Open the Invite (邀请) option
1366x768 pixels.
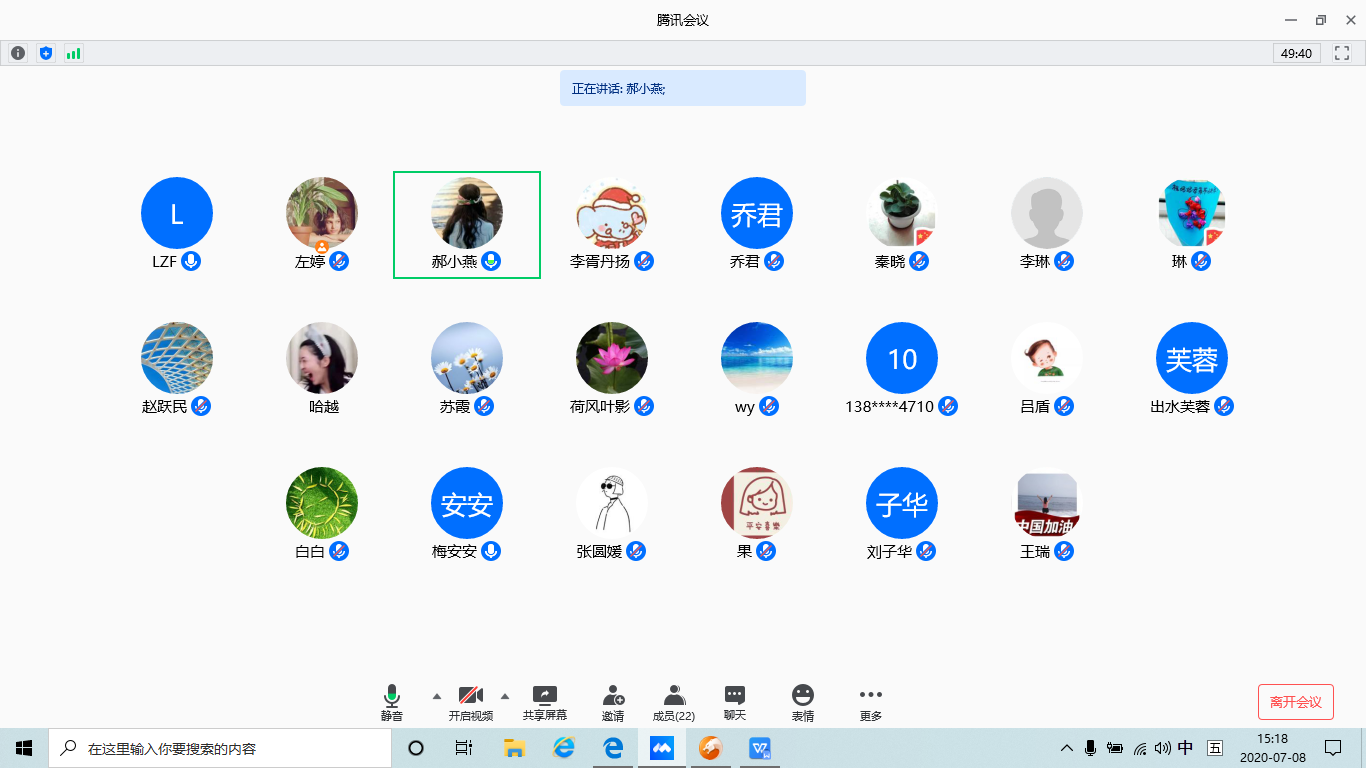click(x=613, y=703)
